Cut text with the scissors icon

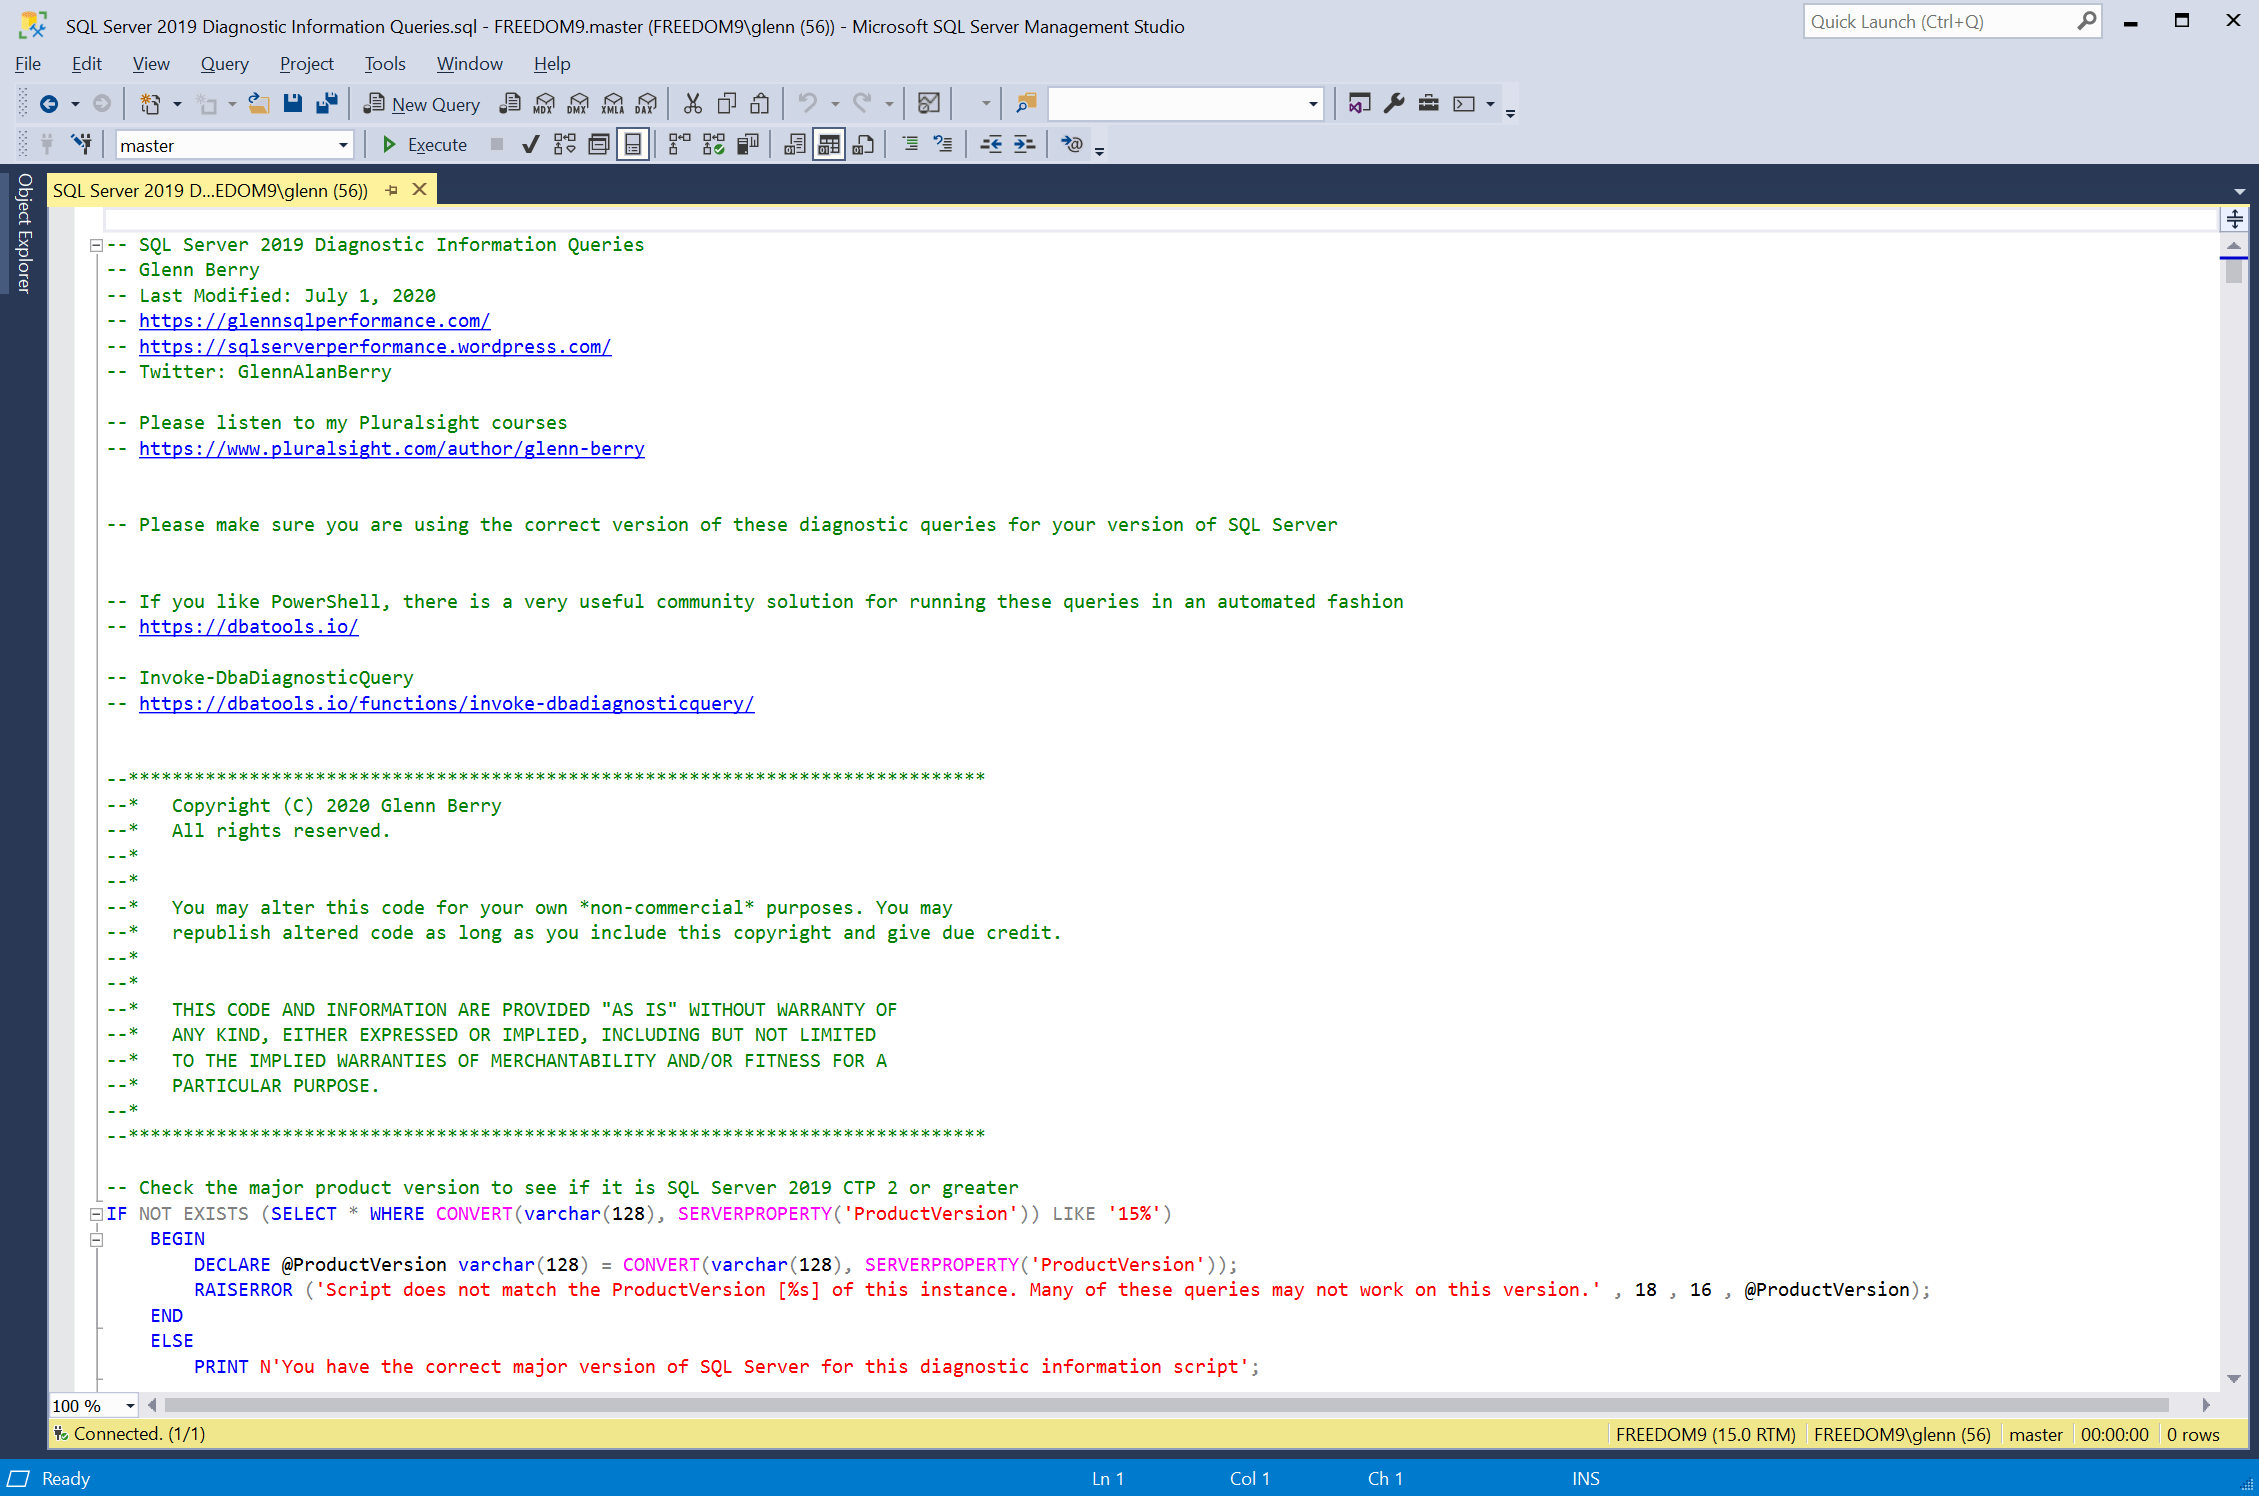click(692, 103)
